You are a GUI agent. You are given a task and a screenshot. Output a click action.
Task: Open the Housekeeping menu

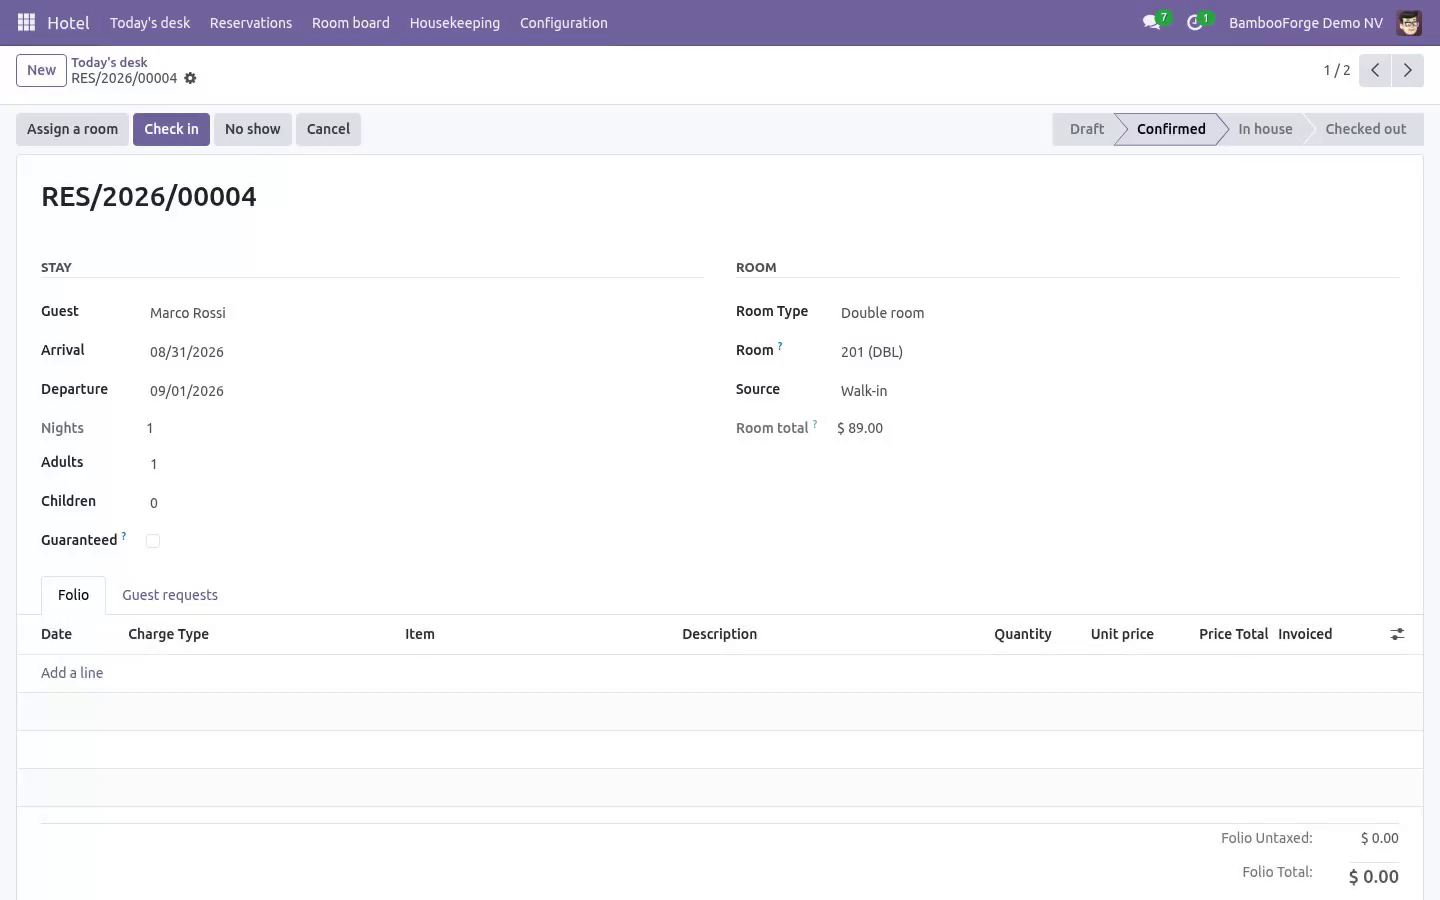[x=455, y=23]
